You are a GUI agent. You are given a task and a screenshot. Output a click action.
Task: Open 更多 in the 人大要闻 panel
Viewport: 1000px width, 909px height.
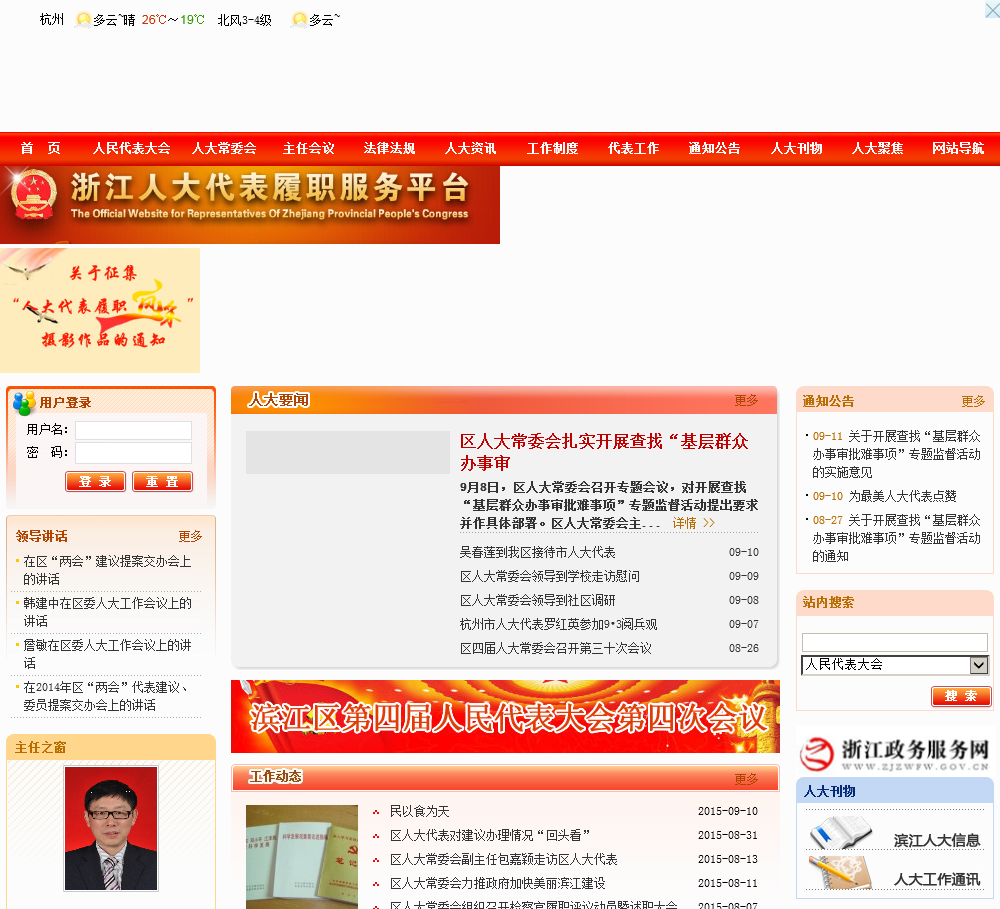(746, 401)
